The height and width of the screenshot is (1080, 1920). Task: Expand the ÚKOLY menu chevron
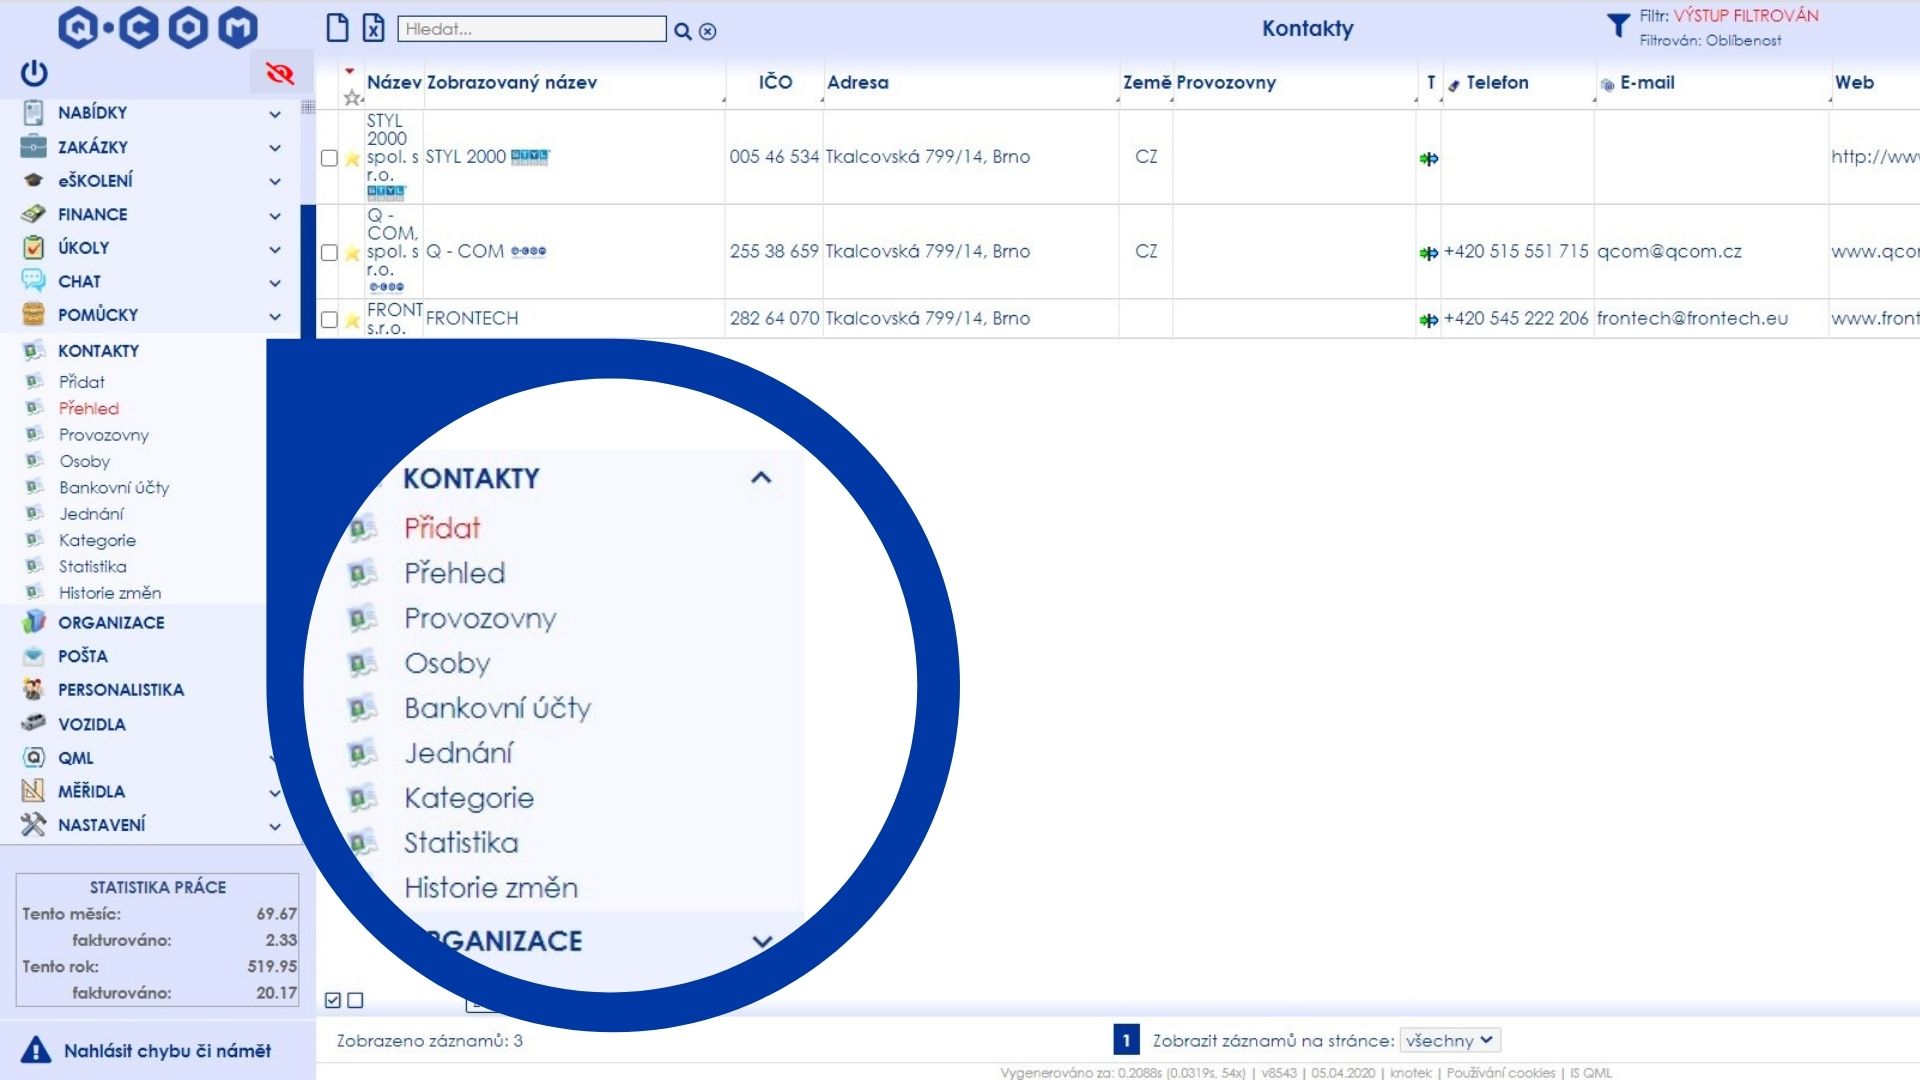click(x=275, y=249)
